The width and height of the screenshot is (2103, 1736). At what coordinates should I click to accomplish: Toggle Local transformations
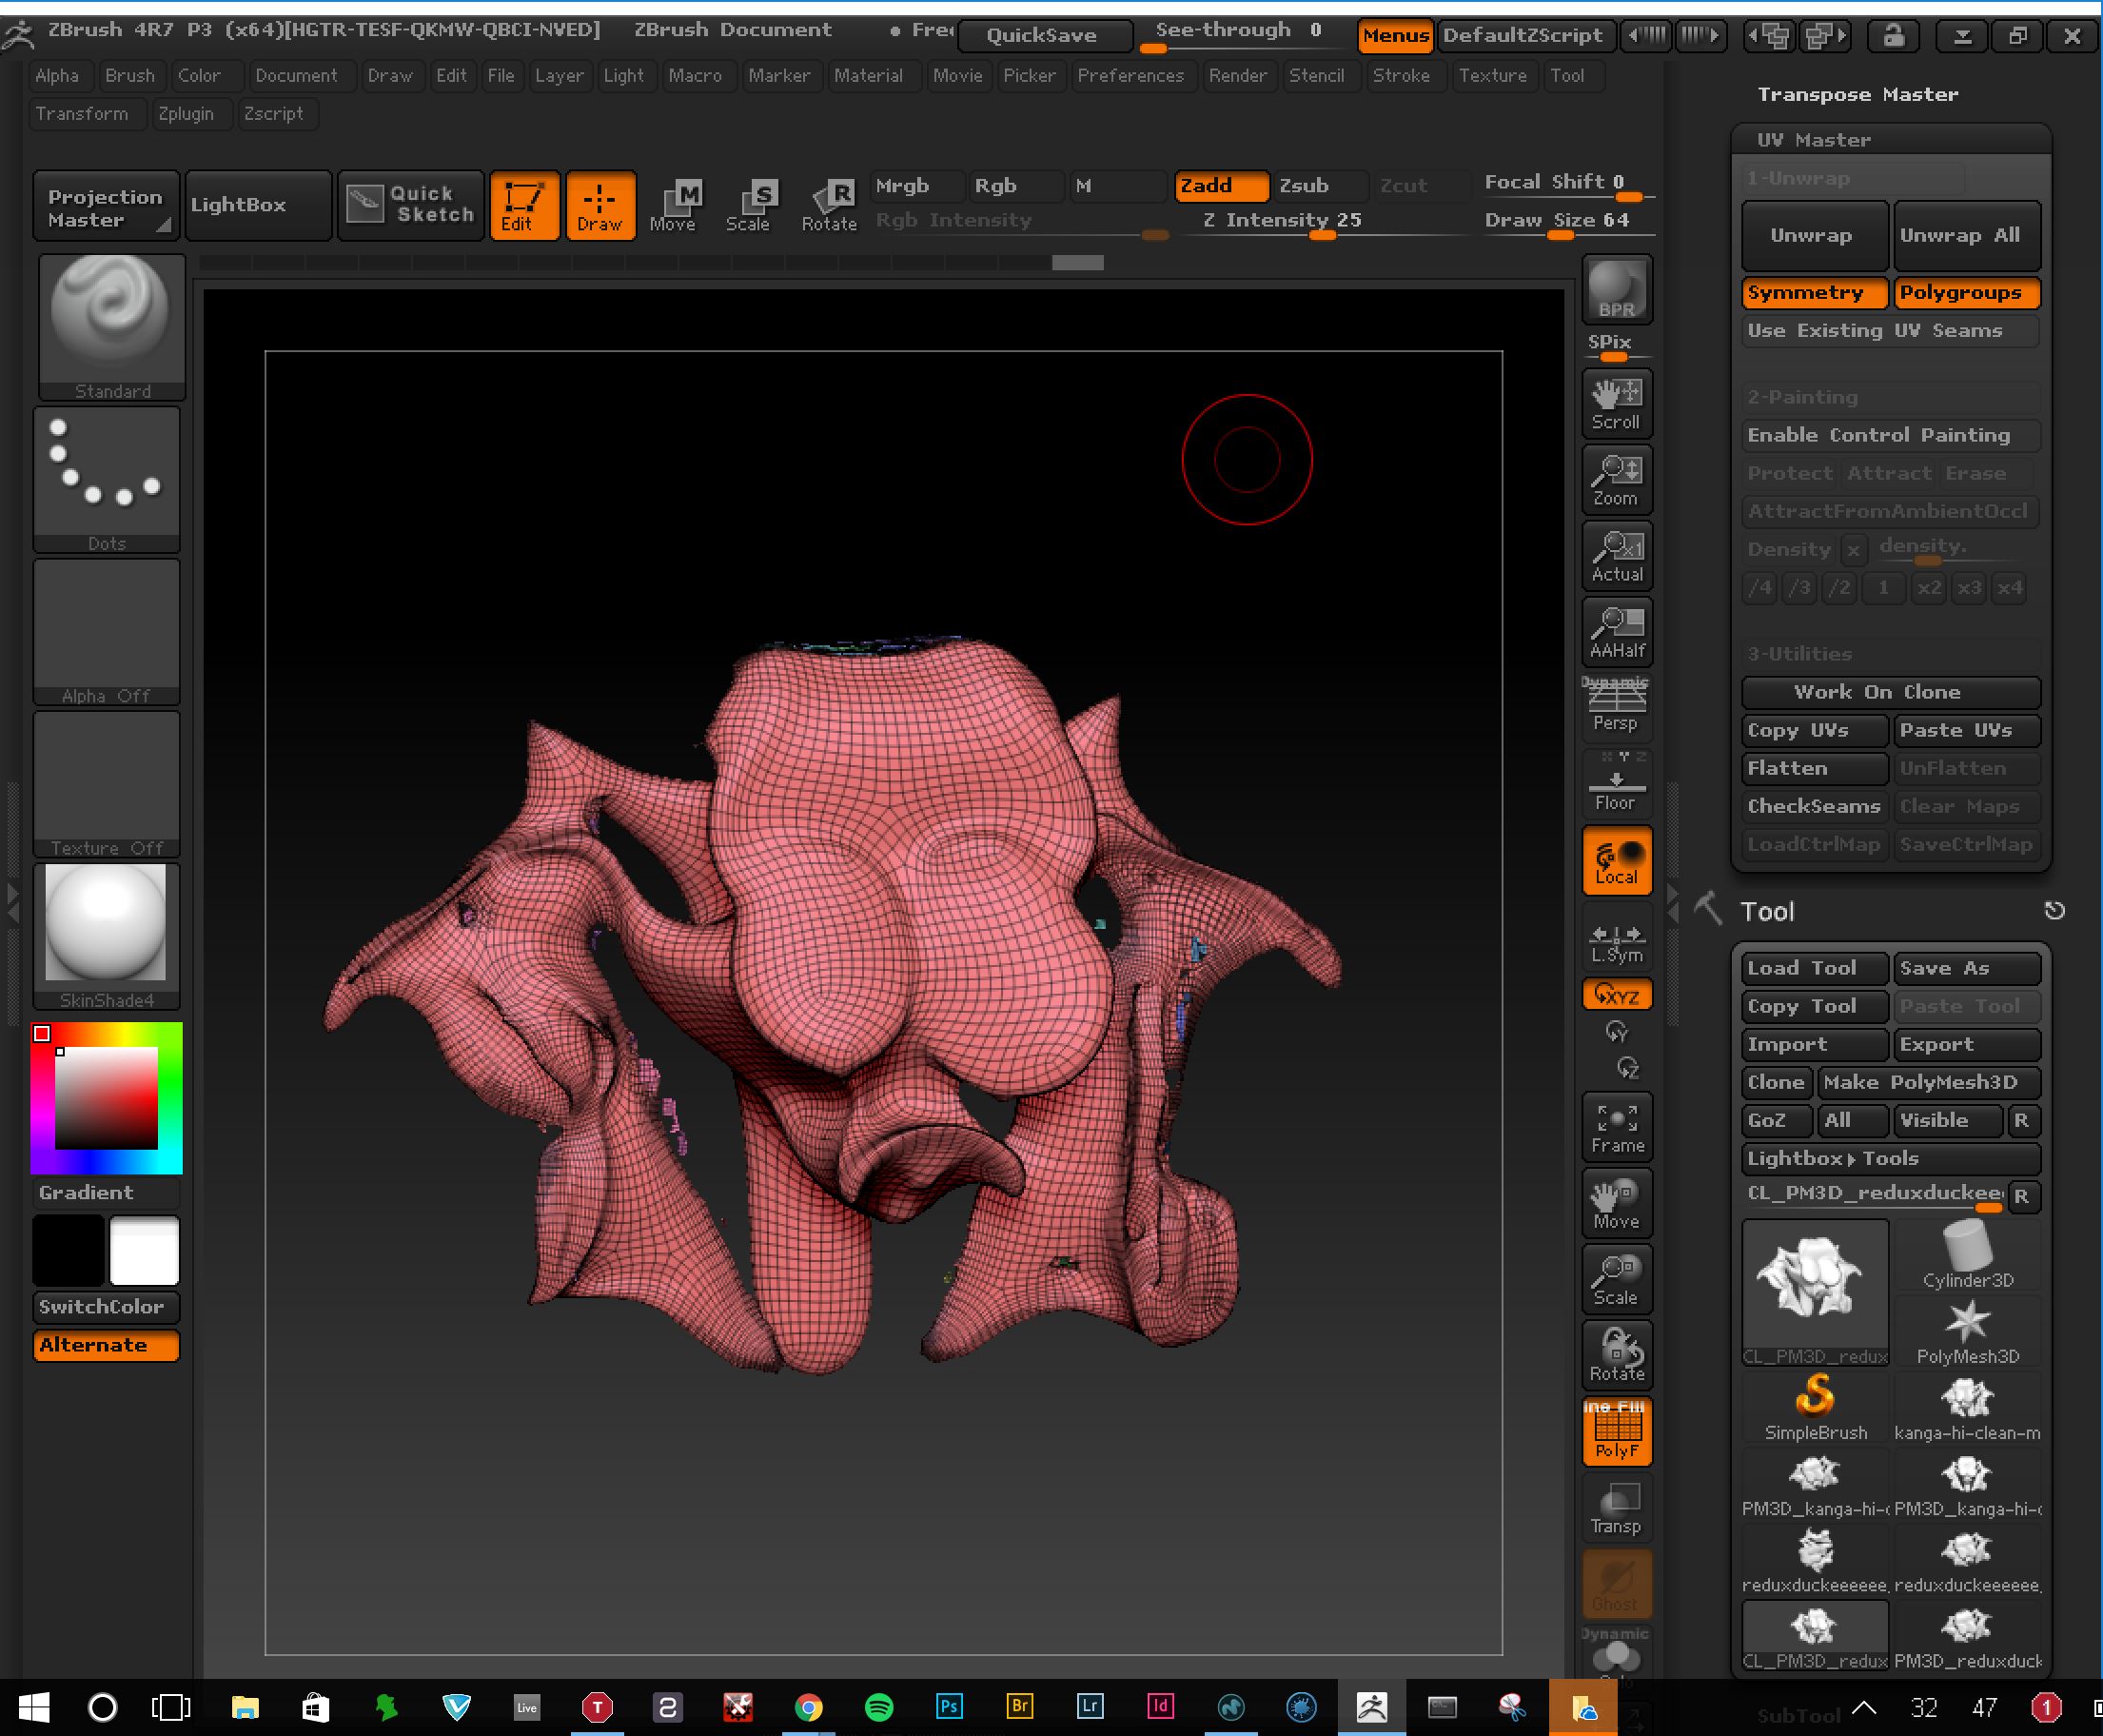click(x=1616, y=861)
